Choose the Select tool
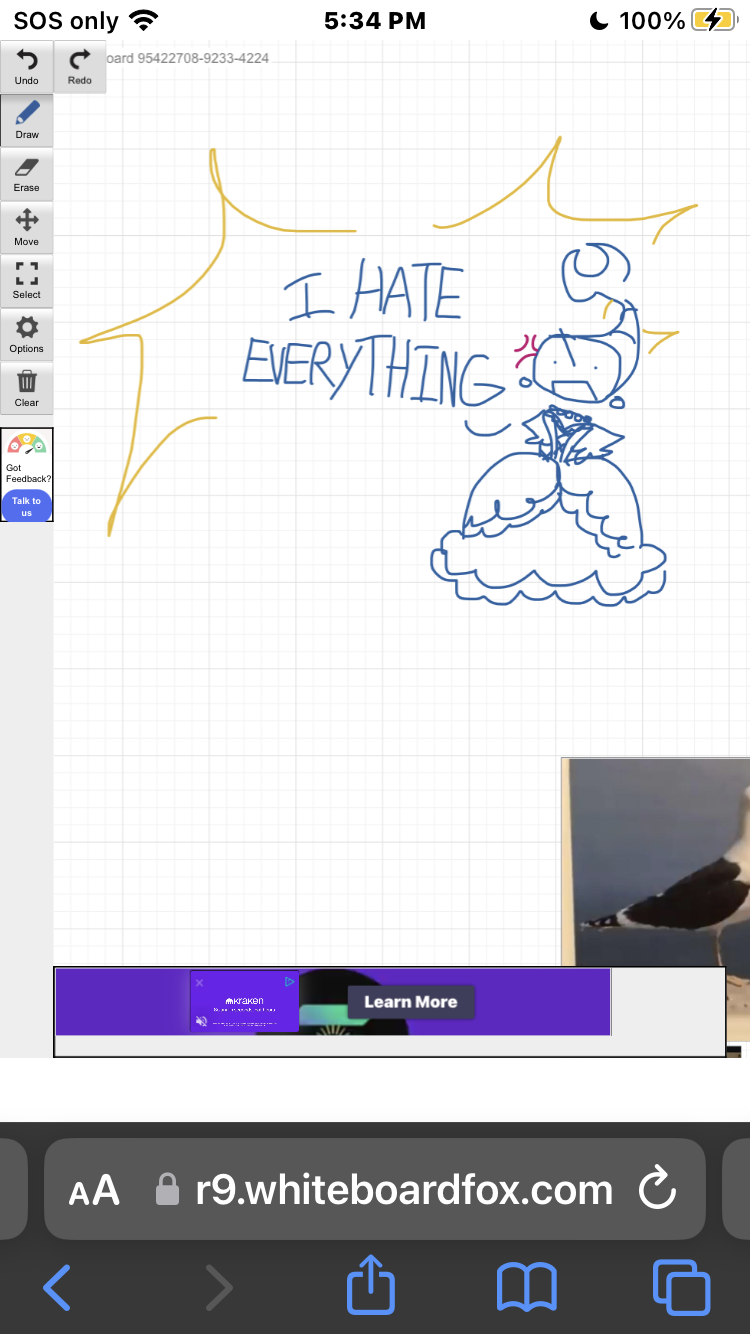Screen dimensions: 750x1334 click(26, 282)
